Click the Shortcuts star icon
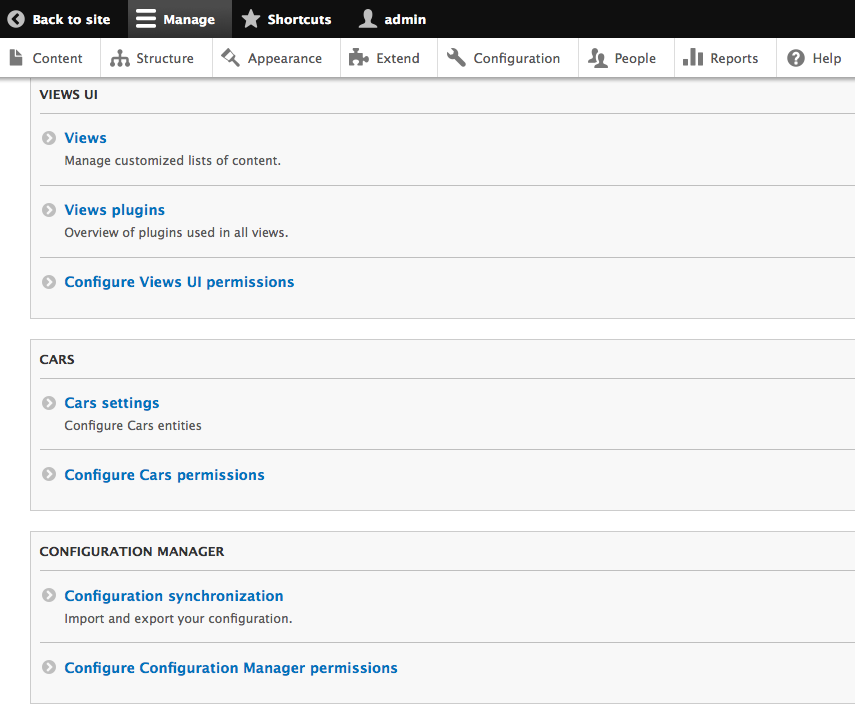This screenshot has height=706, width=855. pos(251,19)
